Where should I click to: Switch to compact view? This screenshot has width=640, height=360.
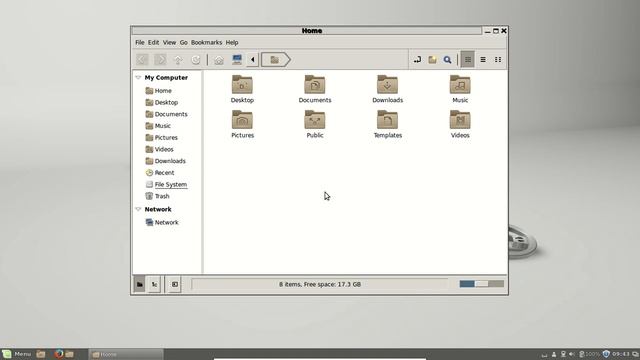coord(498,60)
